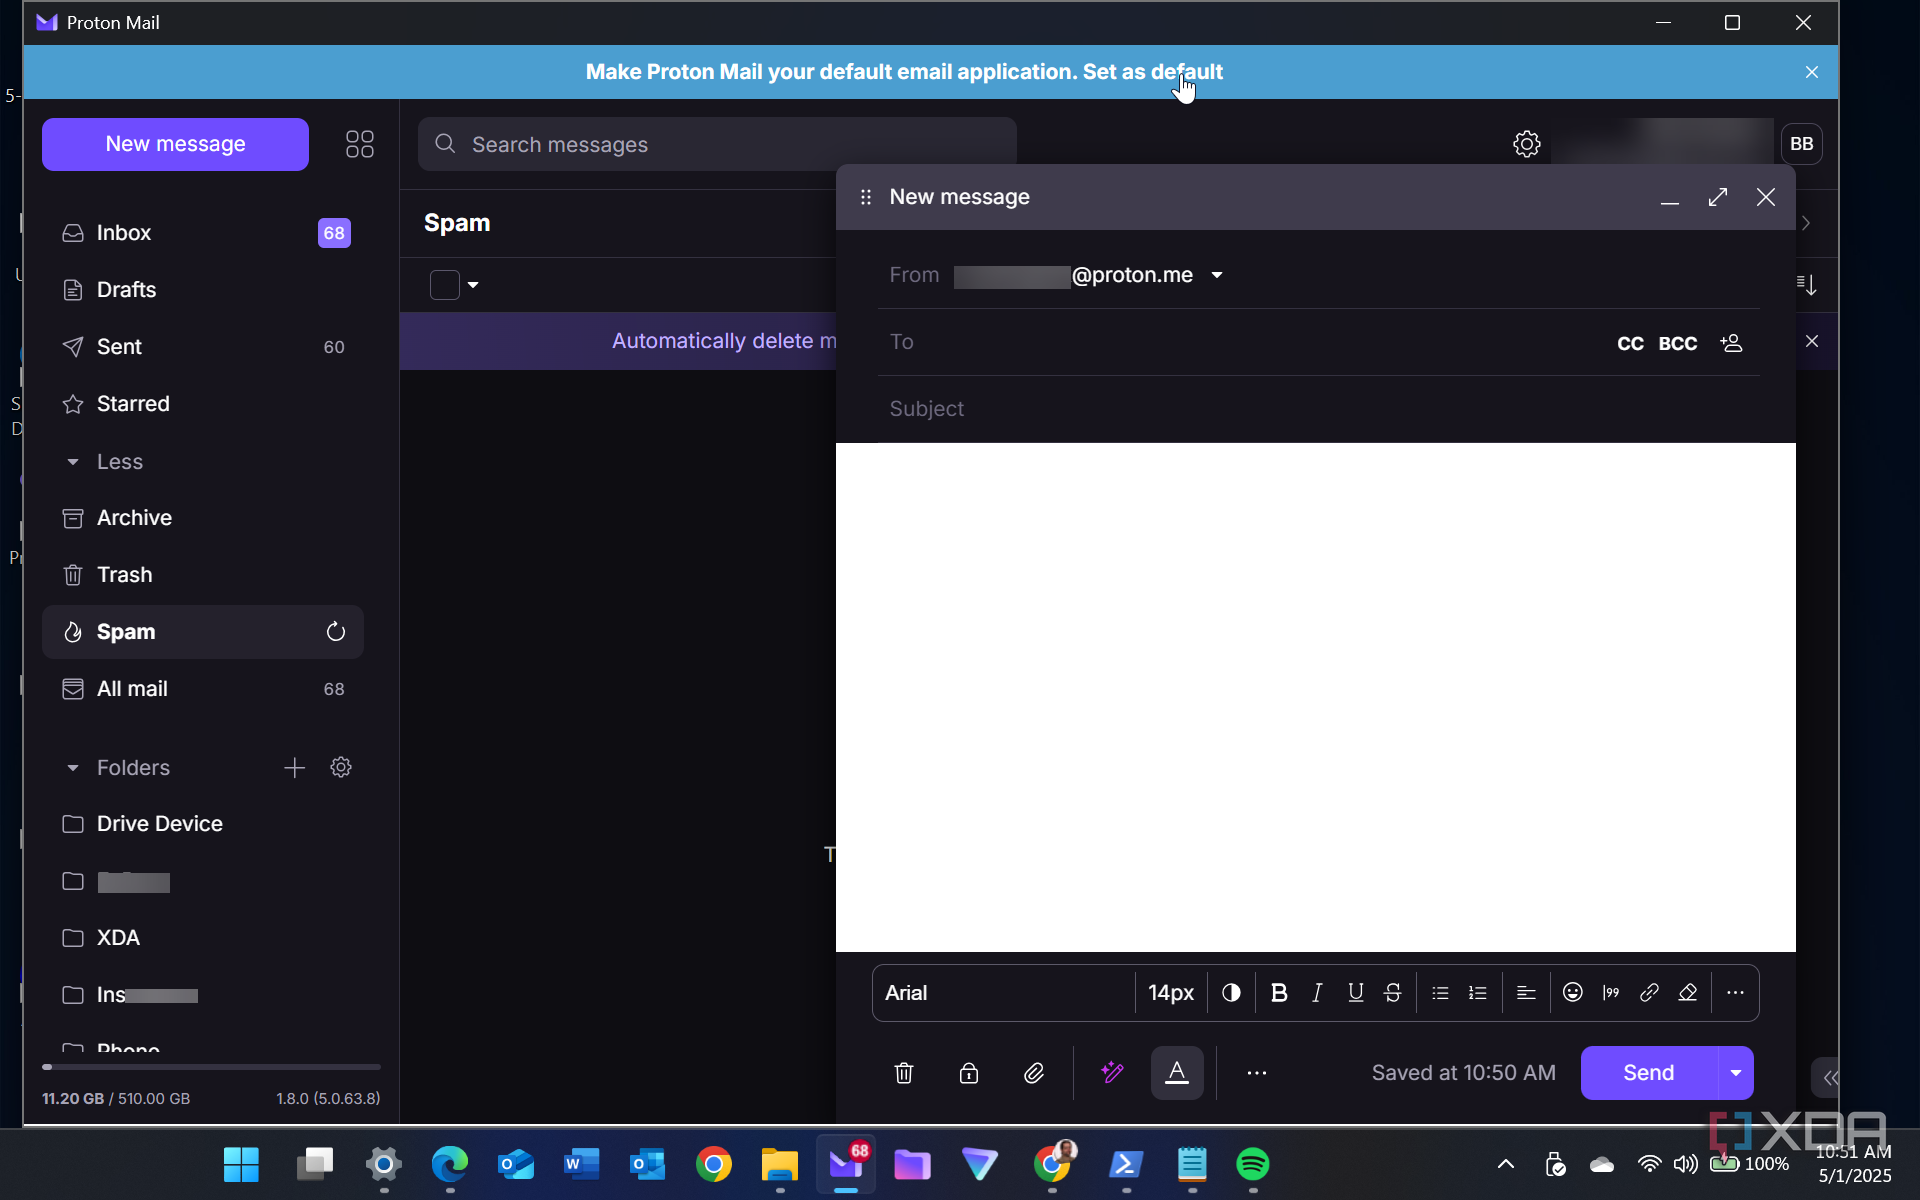Toggle underline formatting in composer

pyautogui.click(x=1355, y=993)
